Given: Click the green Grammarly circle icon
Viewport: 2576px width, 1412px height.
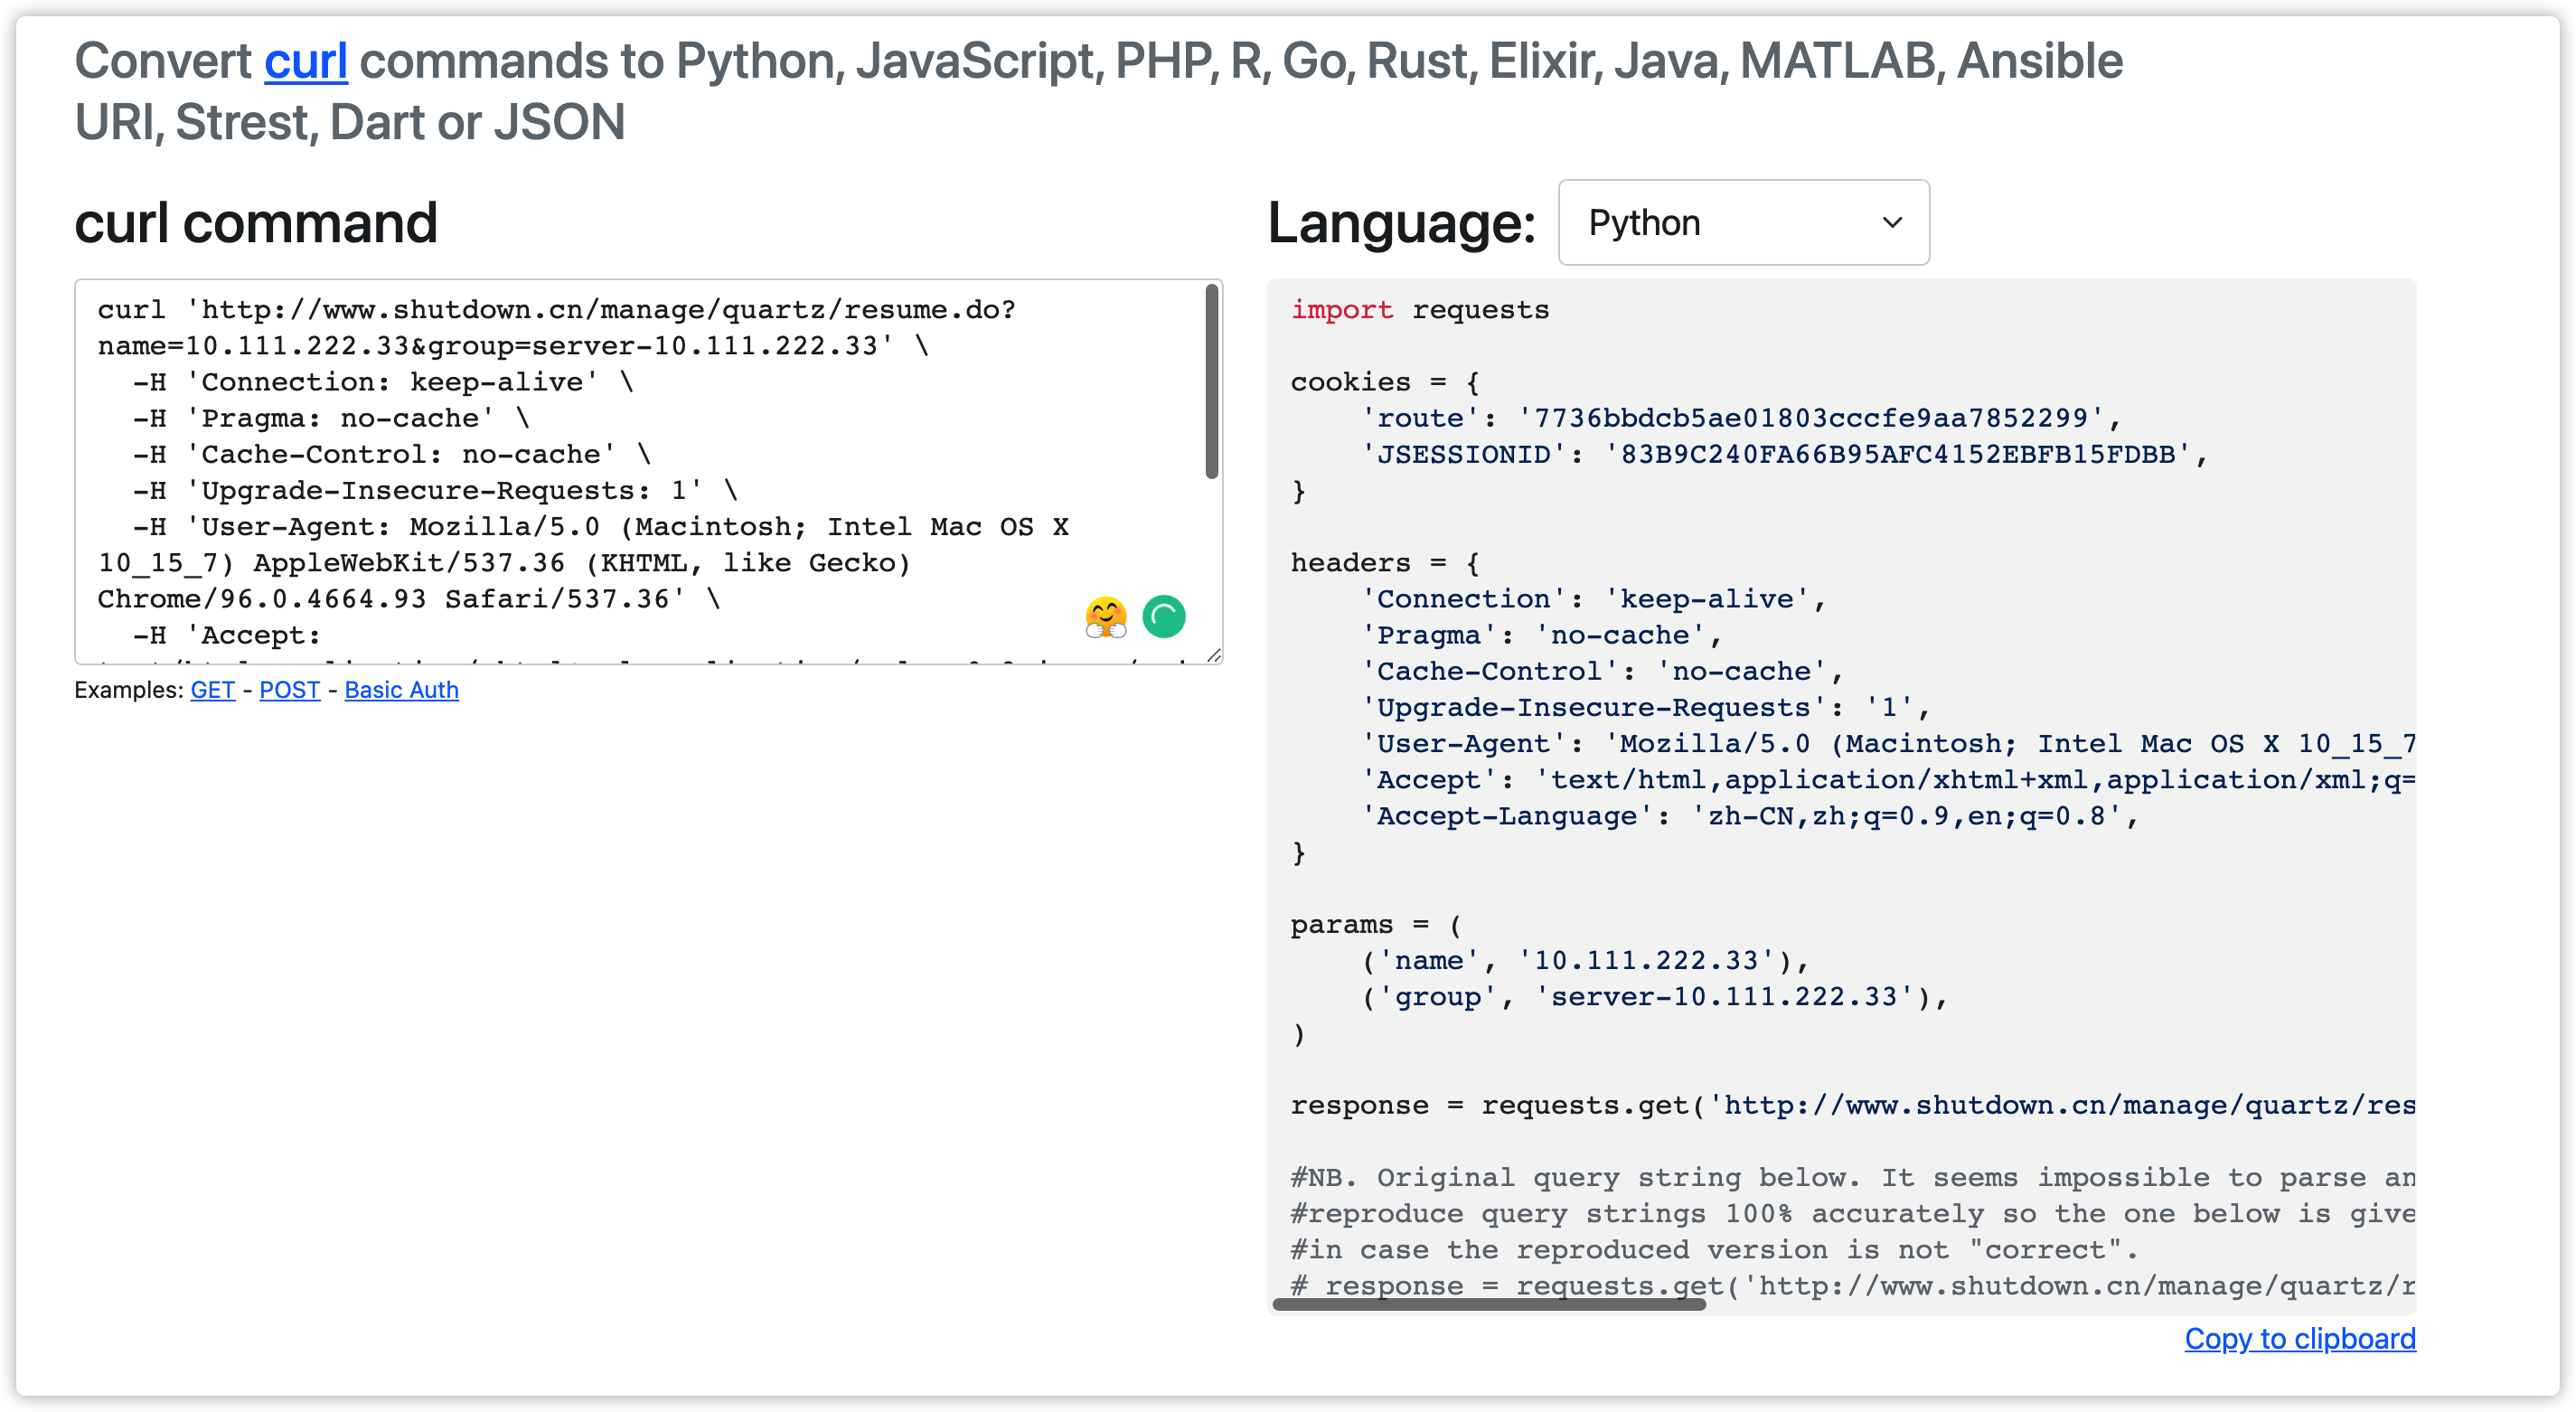Looking at the screenshot, I should 1164,616.
